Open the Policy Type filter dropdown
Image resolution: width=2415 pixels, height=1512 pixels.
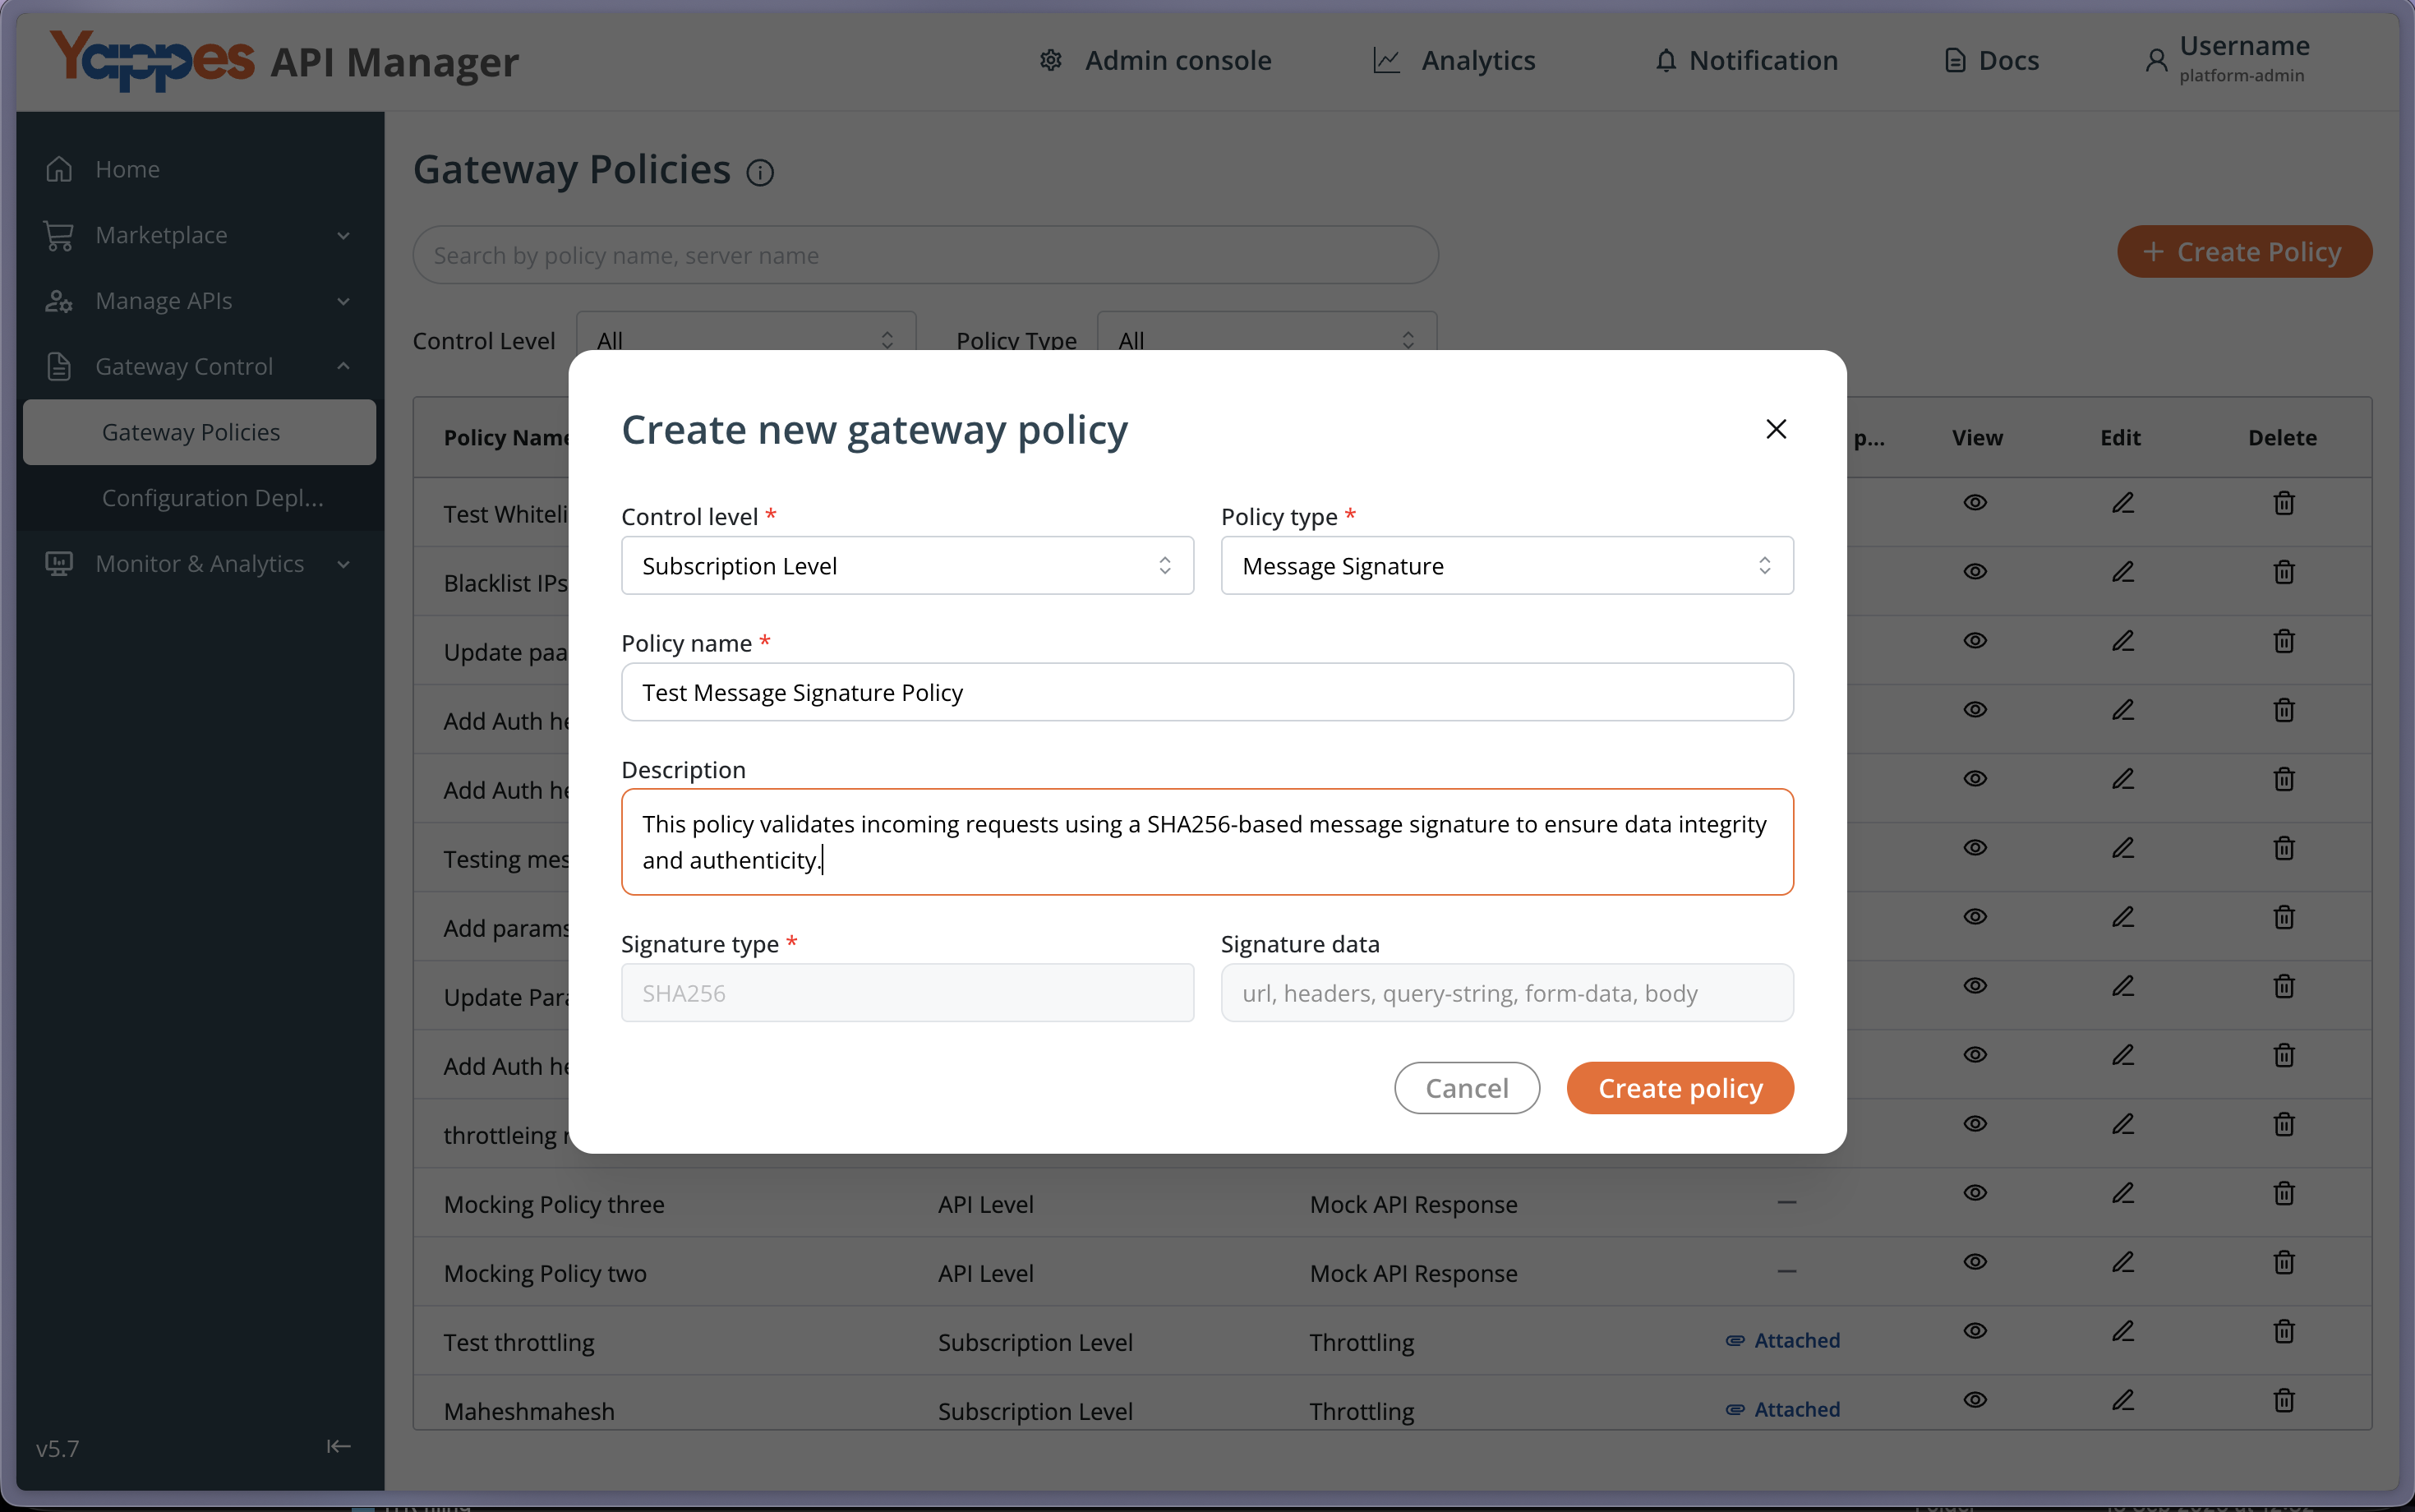click(x=1267, y=339)
